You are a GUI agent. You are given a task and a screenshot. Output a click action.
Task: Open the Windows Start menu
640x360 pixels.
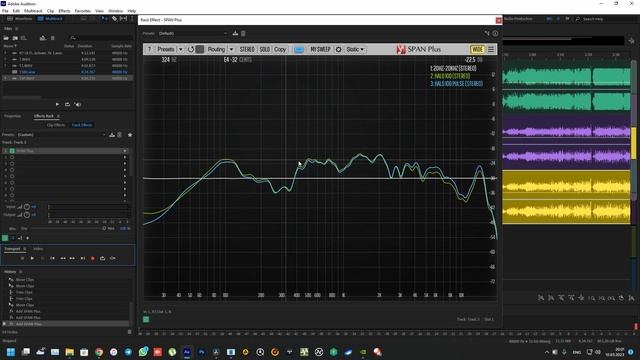pos(11,352)
